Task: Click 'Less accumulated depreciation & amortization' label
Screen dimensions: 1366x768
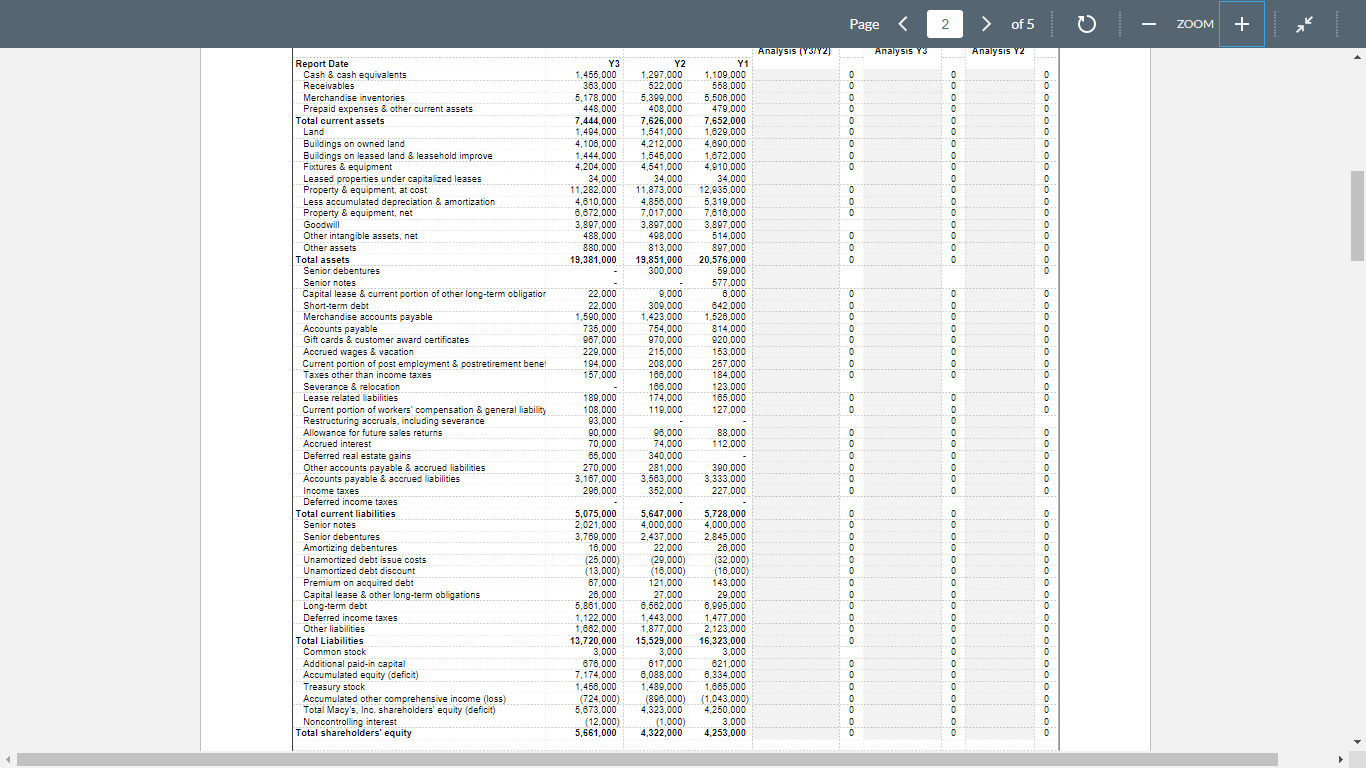Action: pyautogui.click(x=399, y=202)
